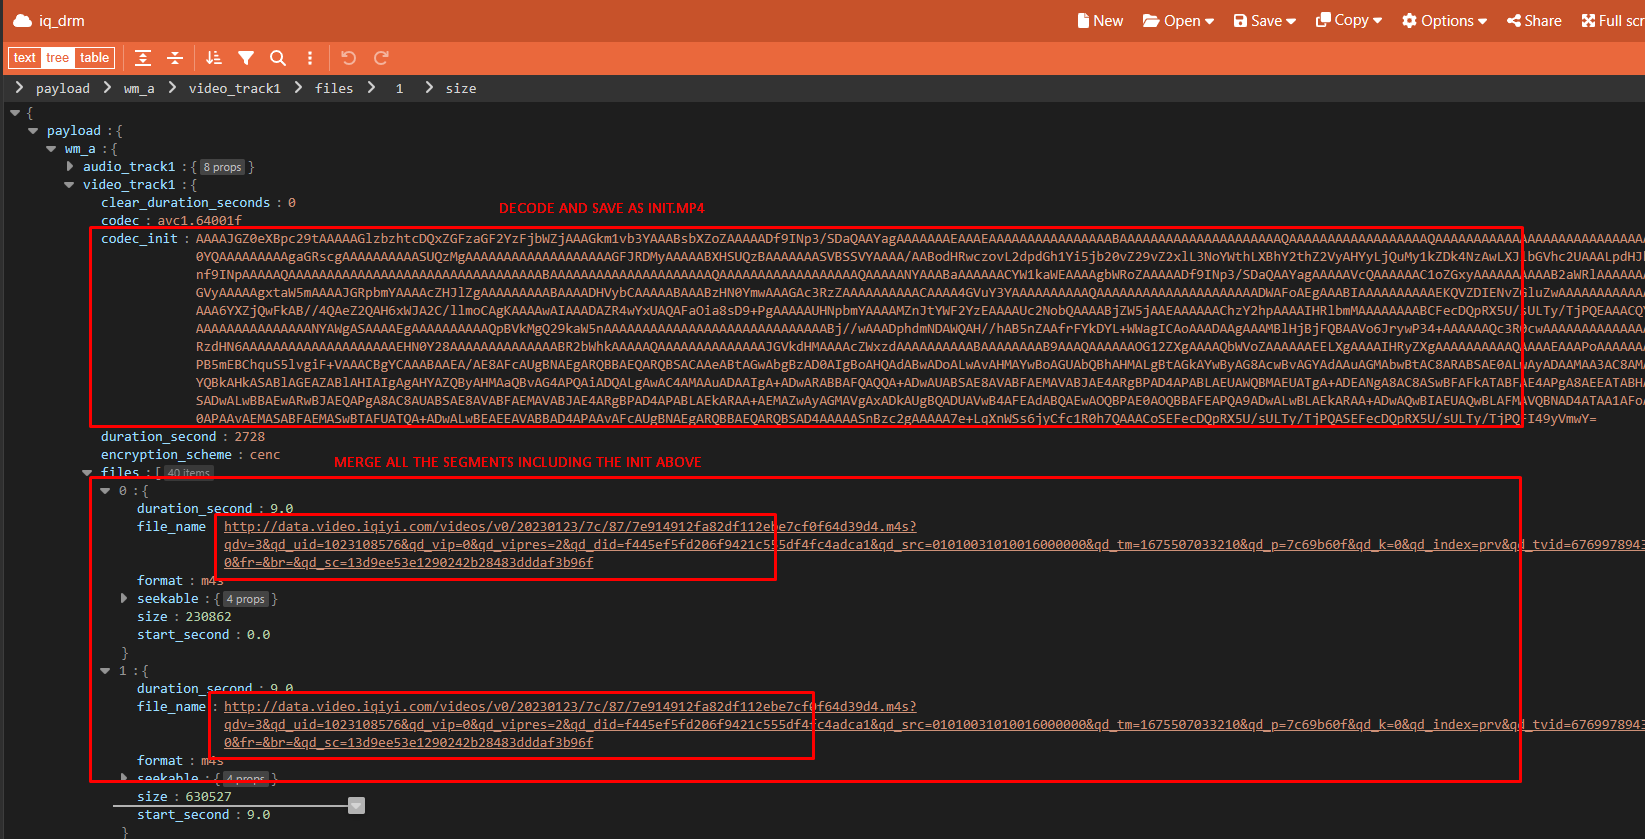The image size is (1645, 839).
Task: Select the codec_init key name
Action: pos(139,239)
